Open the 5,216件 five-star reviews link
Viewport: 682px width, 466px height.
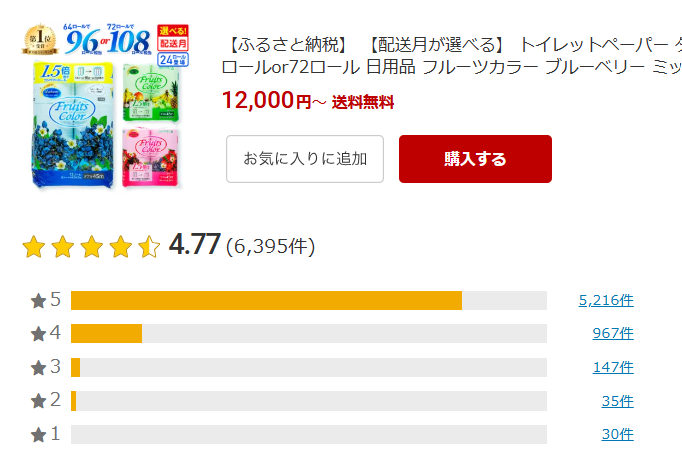606,300
